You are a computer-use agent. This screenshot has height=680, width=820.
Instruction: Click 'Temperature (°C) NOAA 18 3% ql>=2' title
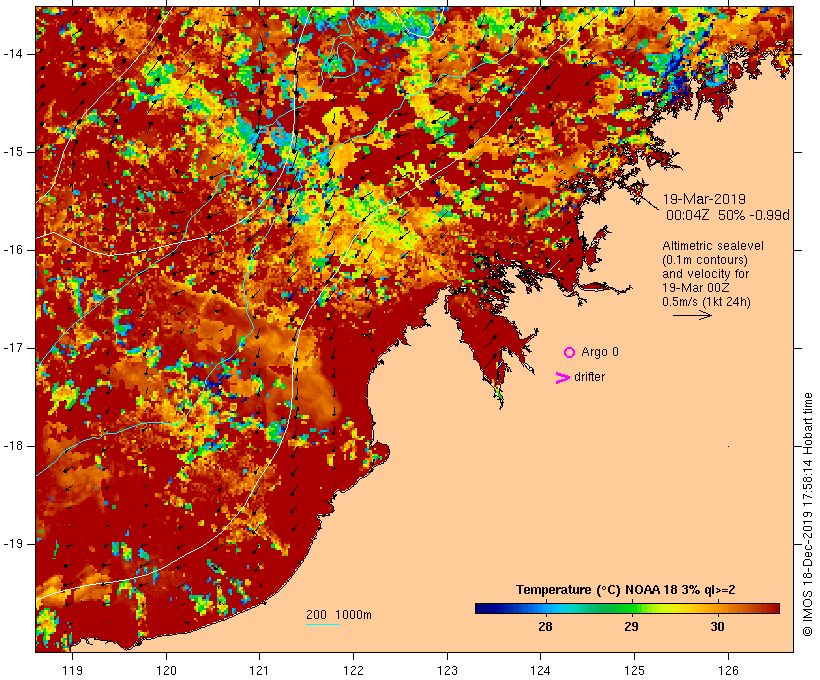[625, 590]
